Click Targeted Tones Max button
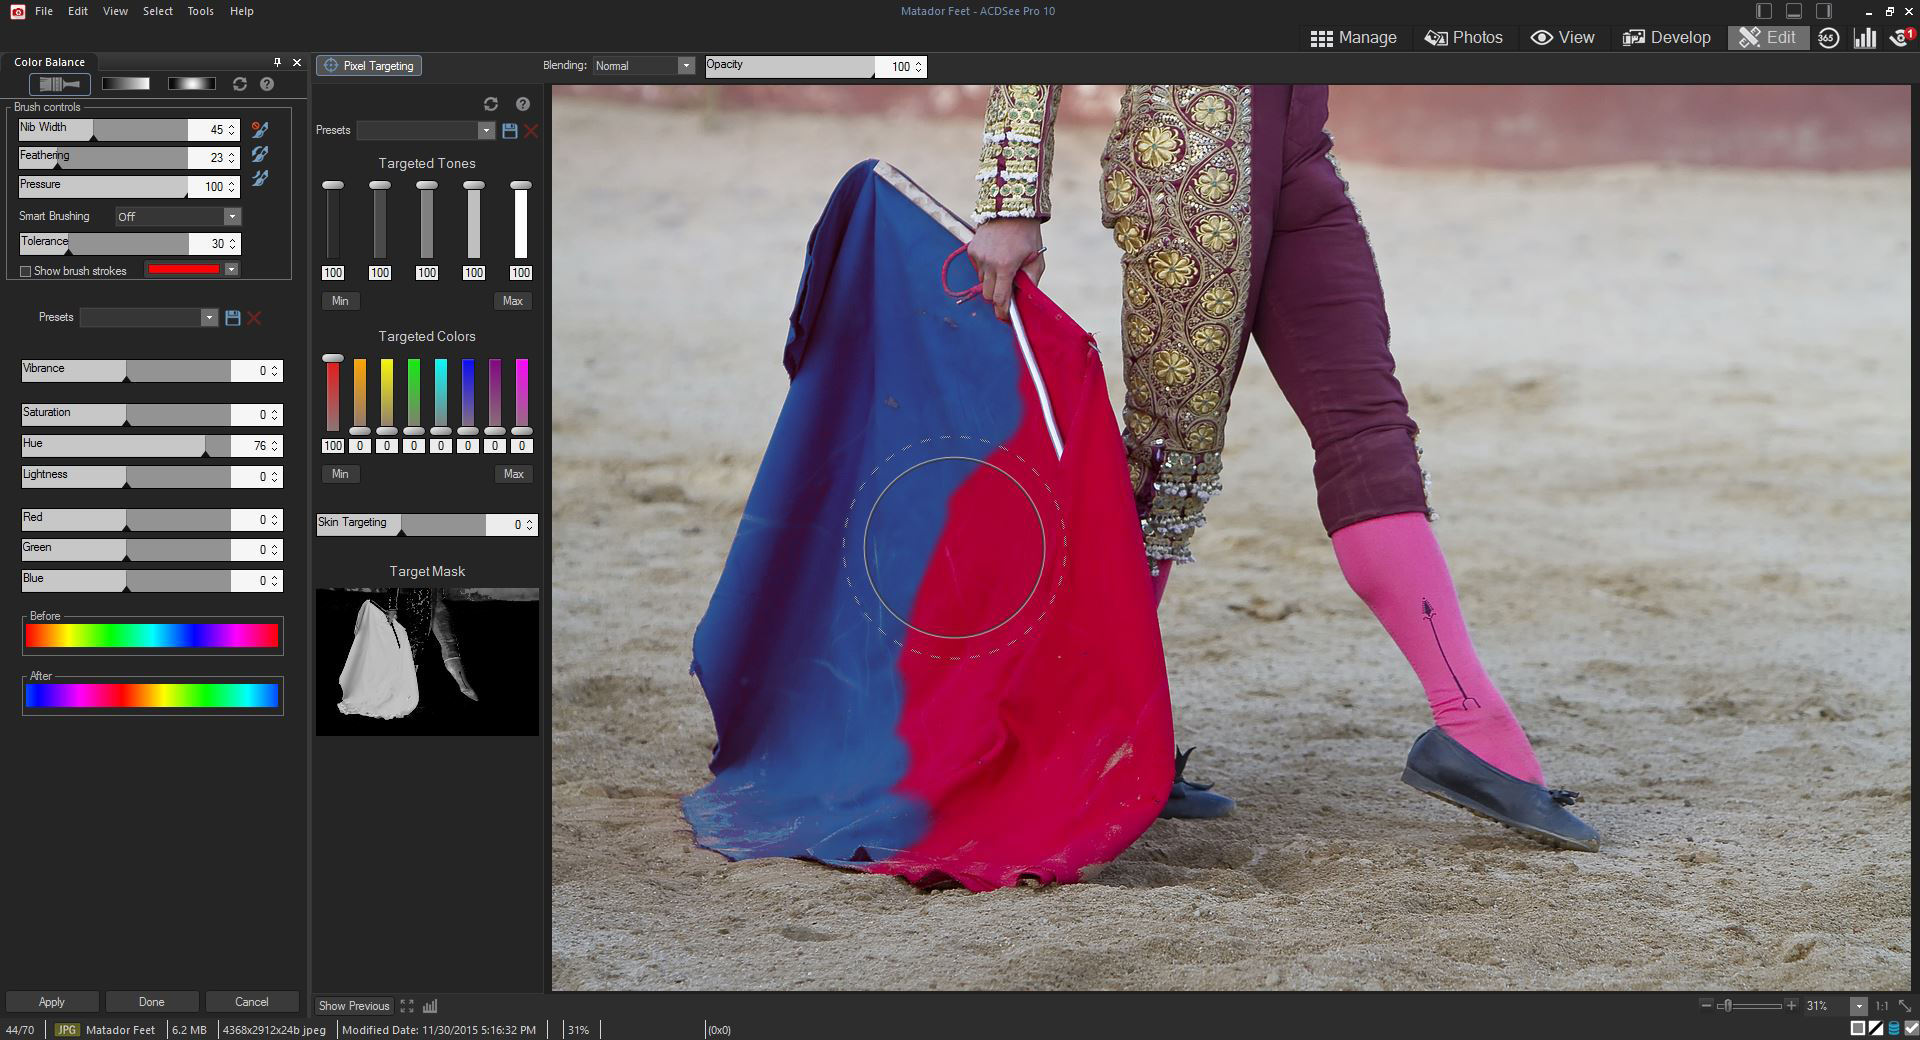 [513, 301]
